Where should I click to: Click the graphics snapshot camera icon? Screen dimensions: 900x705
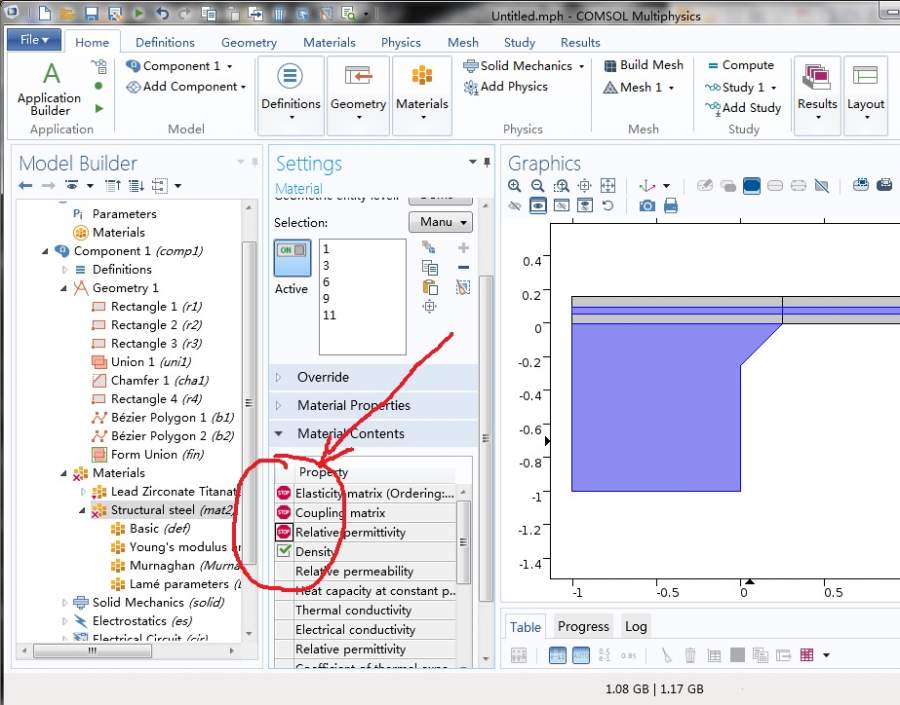[647, 206]
